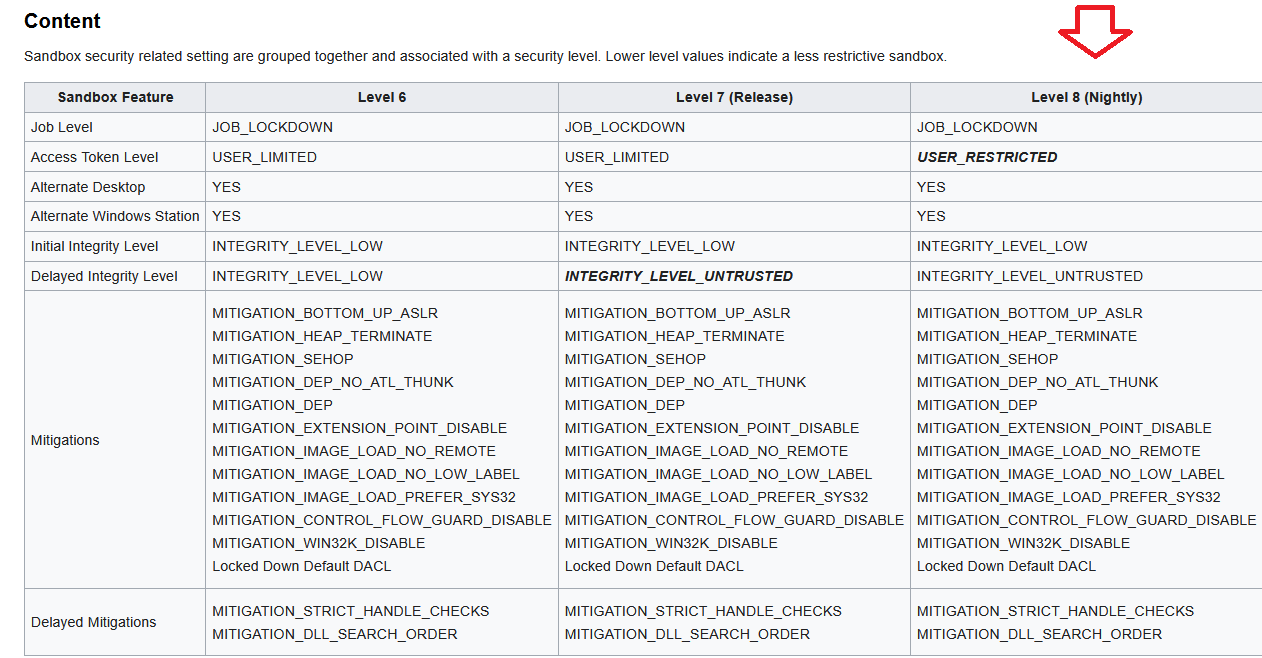Click the bold USER_RESTRICTED cell
This screenshot has width=1262, height=658.
tap(987, 157)
